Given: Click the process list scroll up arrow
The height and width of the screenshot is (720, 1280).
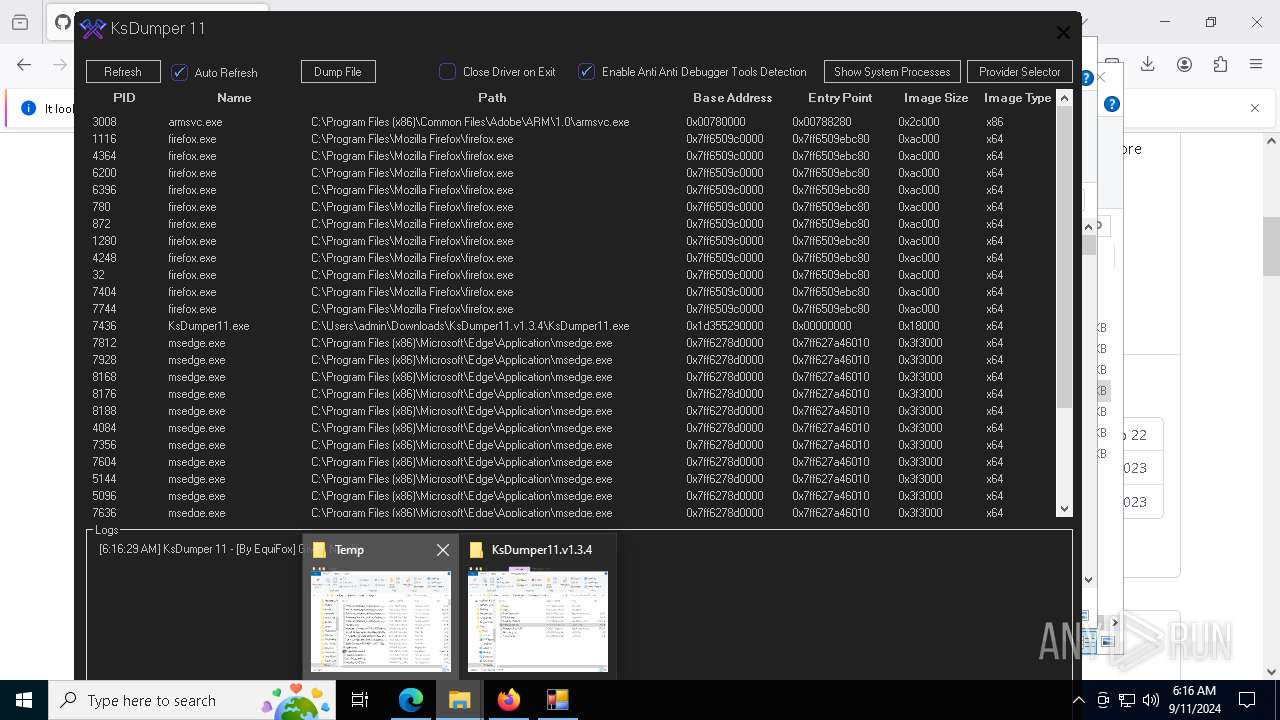Looking at the screenshot, I should (x=1064, y=98).
